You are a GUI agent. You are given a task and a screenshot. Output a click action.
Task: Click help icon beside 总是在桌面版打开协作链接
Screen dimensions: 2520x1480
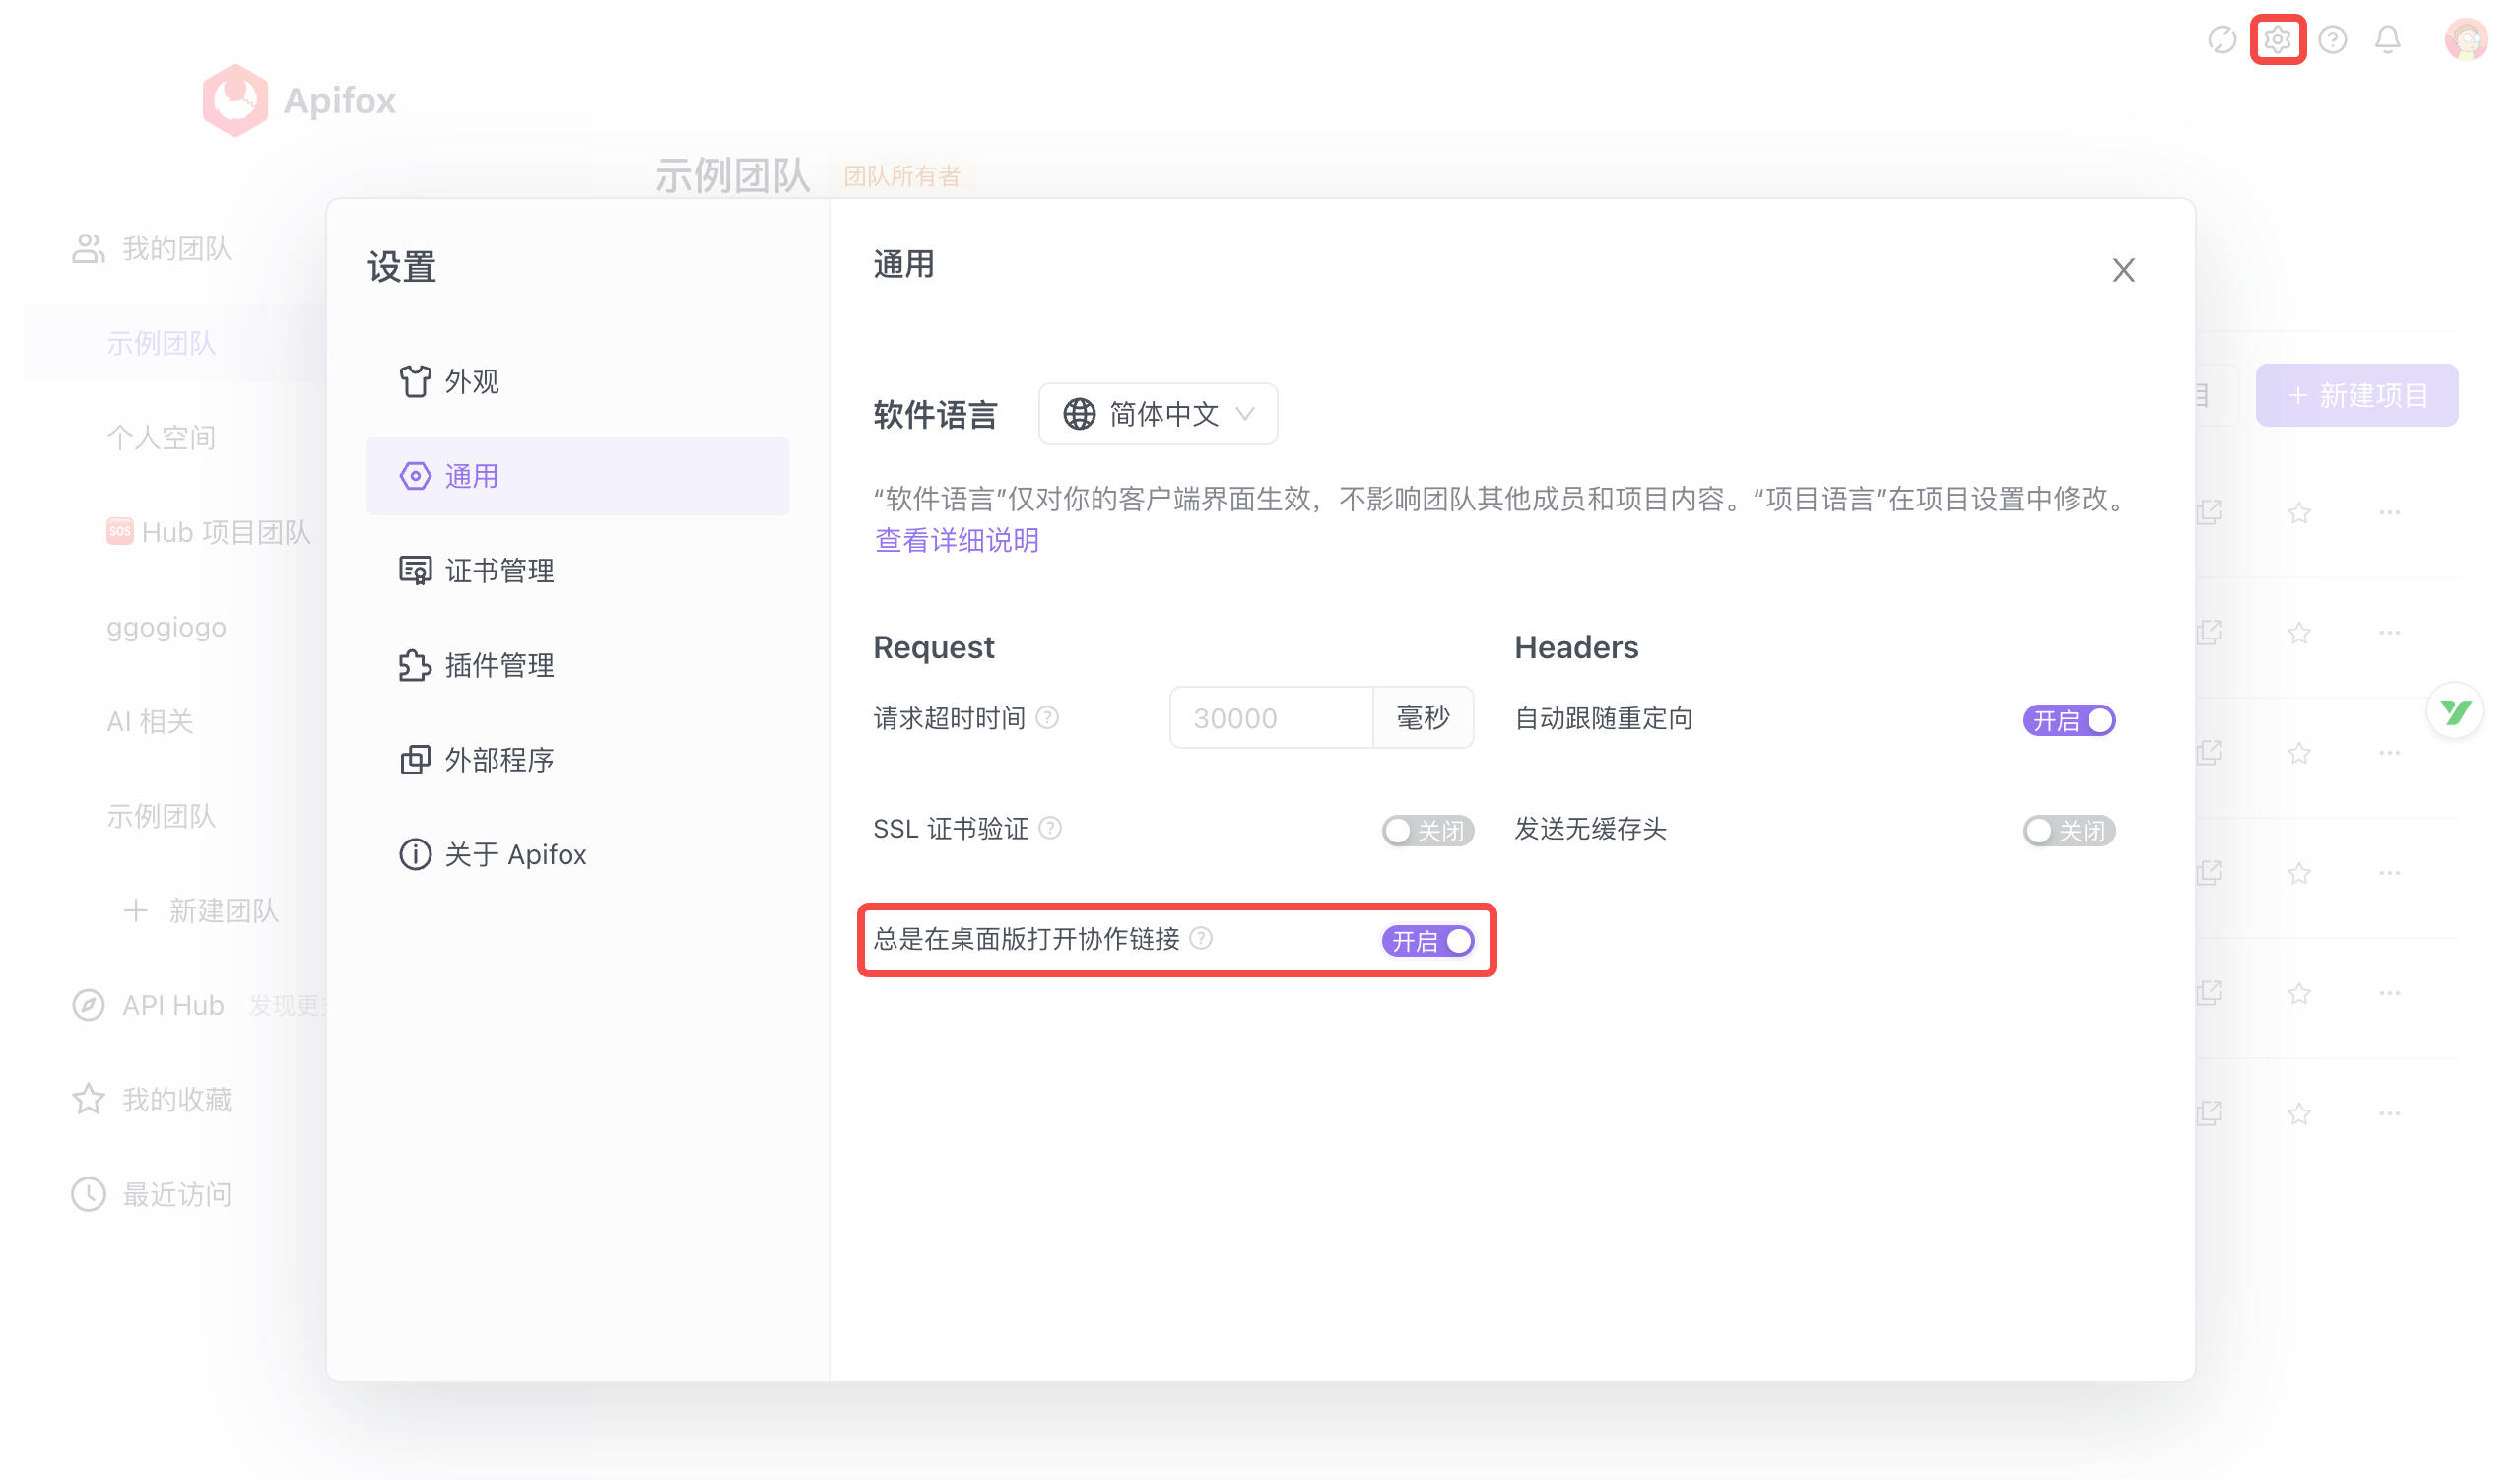1201,938
